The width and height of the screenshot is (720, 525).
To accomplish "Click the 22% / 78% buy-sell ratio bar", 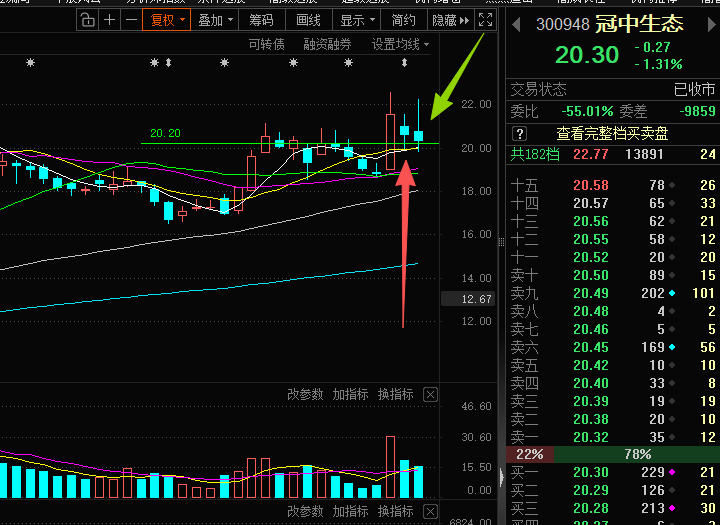I will click(613, 455).
